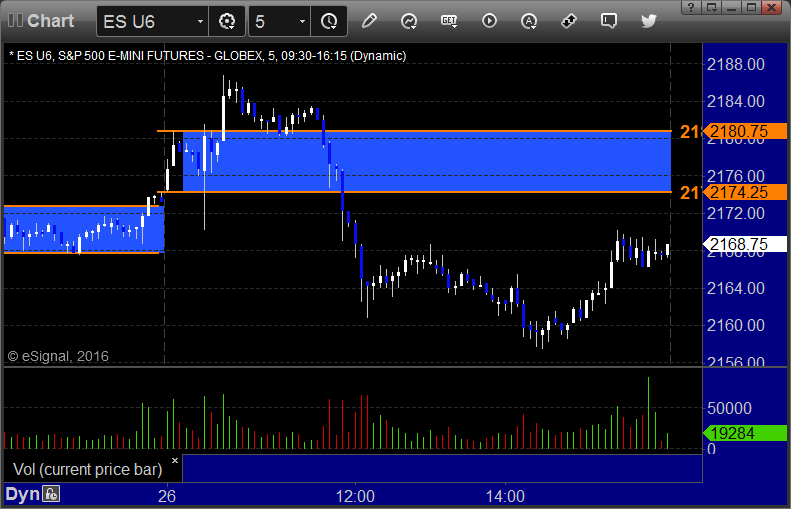Click the white 2168.75 last price label
791x509 pixels.
coord(745,244)
